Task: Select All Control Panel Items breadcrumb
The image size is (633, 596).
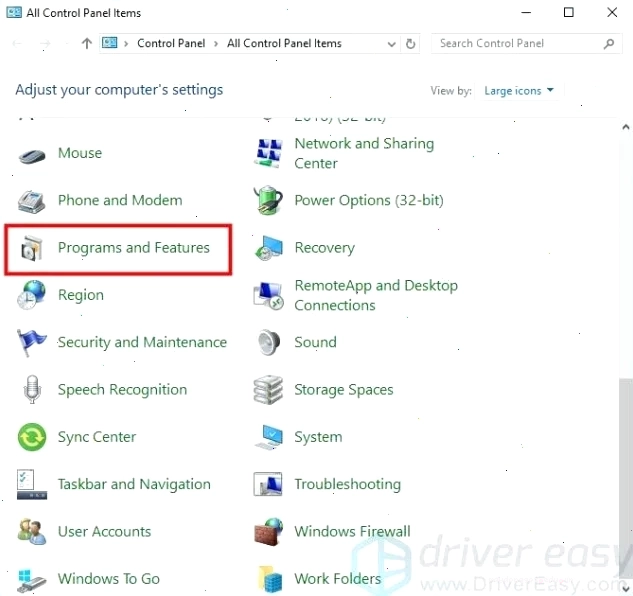Action: (284, 43)
